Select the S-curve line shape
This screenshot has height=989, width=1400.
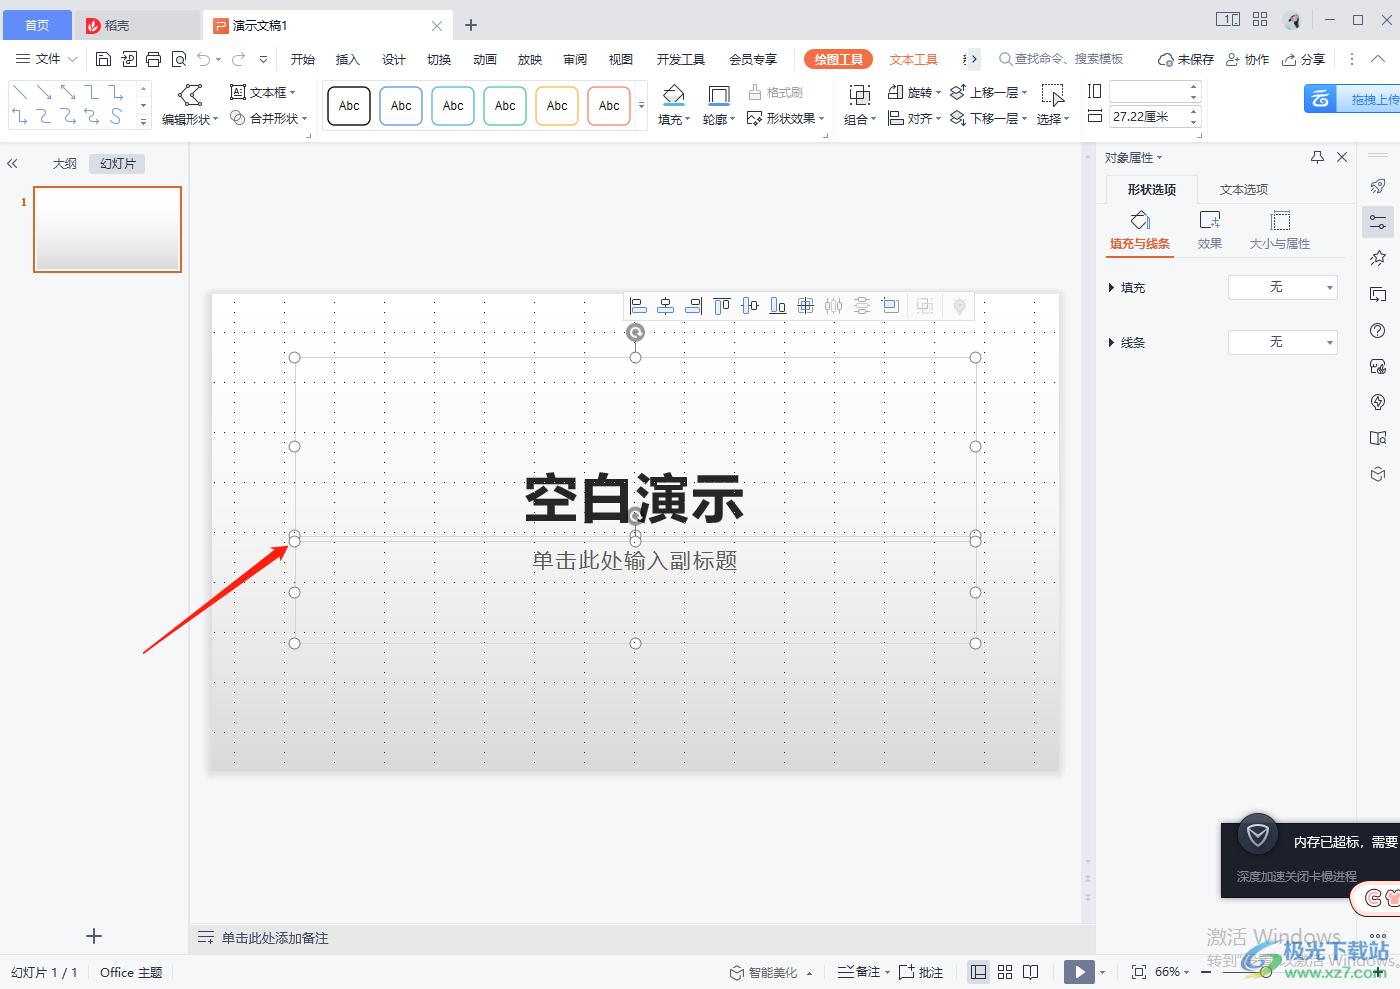coord(116,117)
